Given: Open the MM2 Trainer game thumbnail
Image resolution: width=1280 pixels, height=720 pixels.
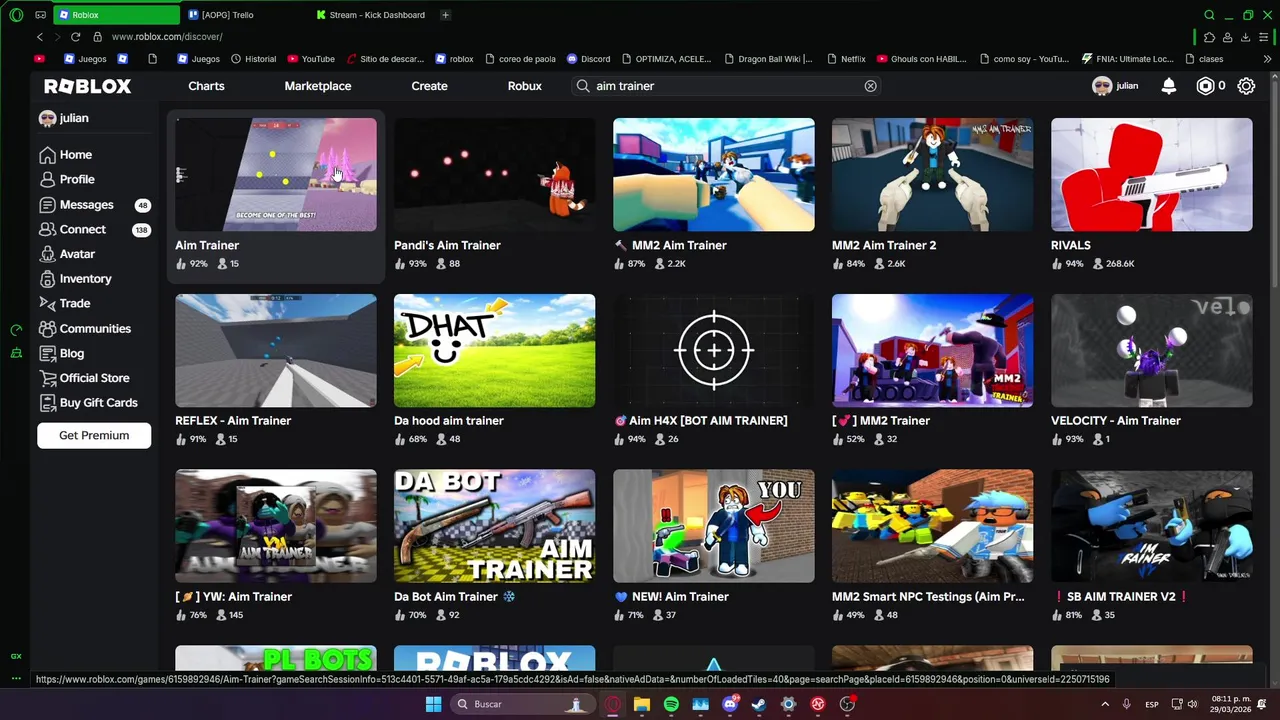Looking at the screenshot, I should pos(932,351).
